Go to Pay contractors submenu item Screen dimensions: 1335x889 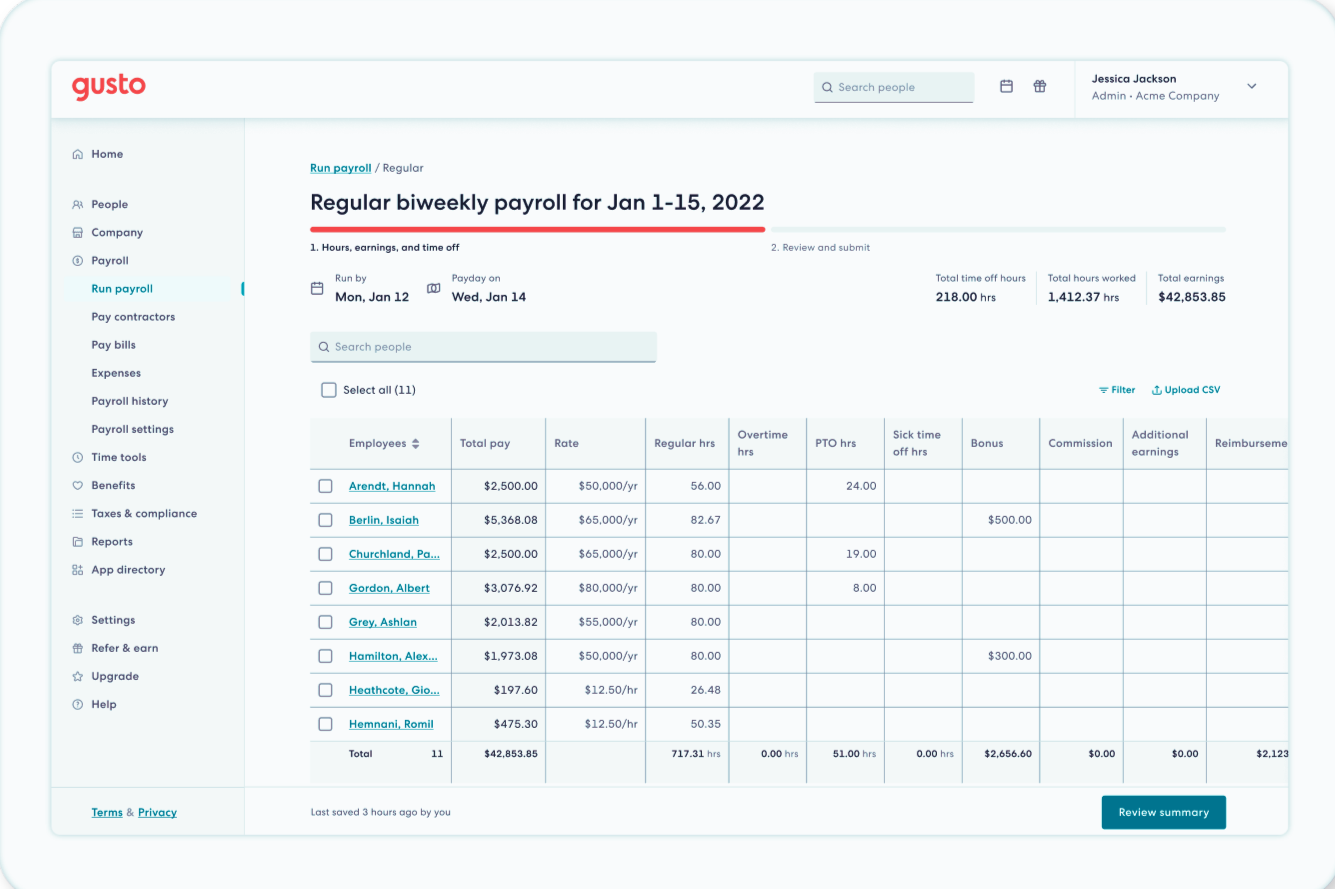tap(133, 317)
